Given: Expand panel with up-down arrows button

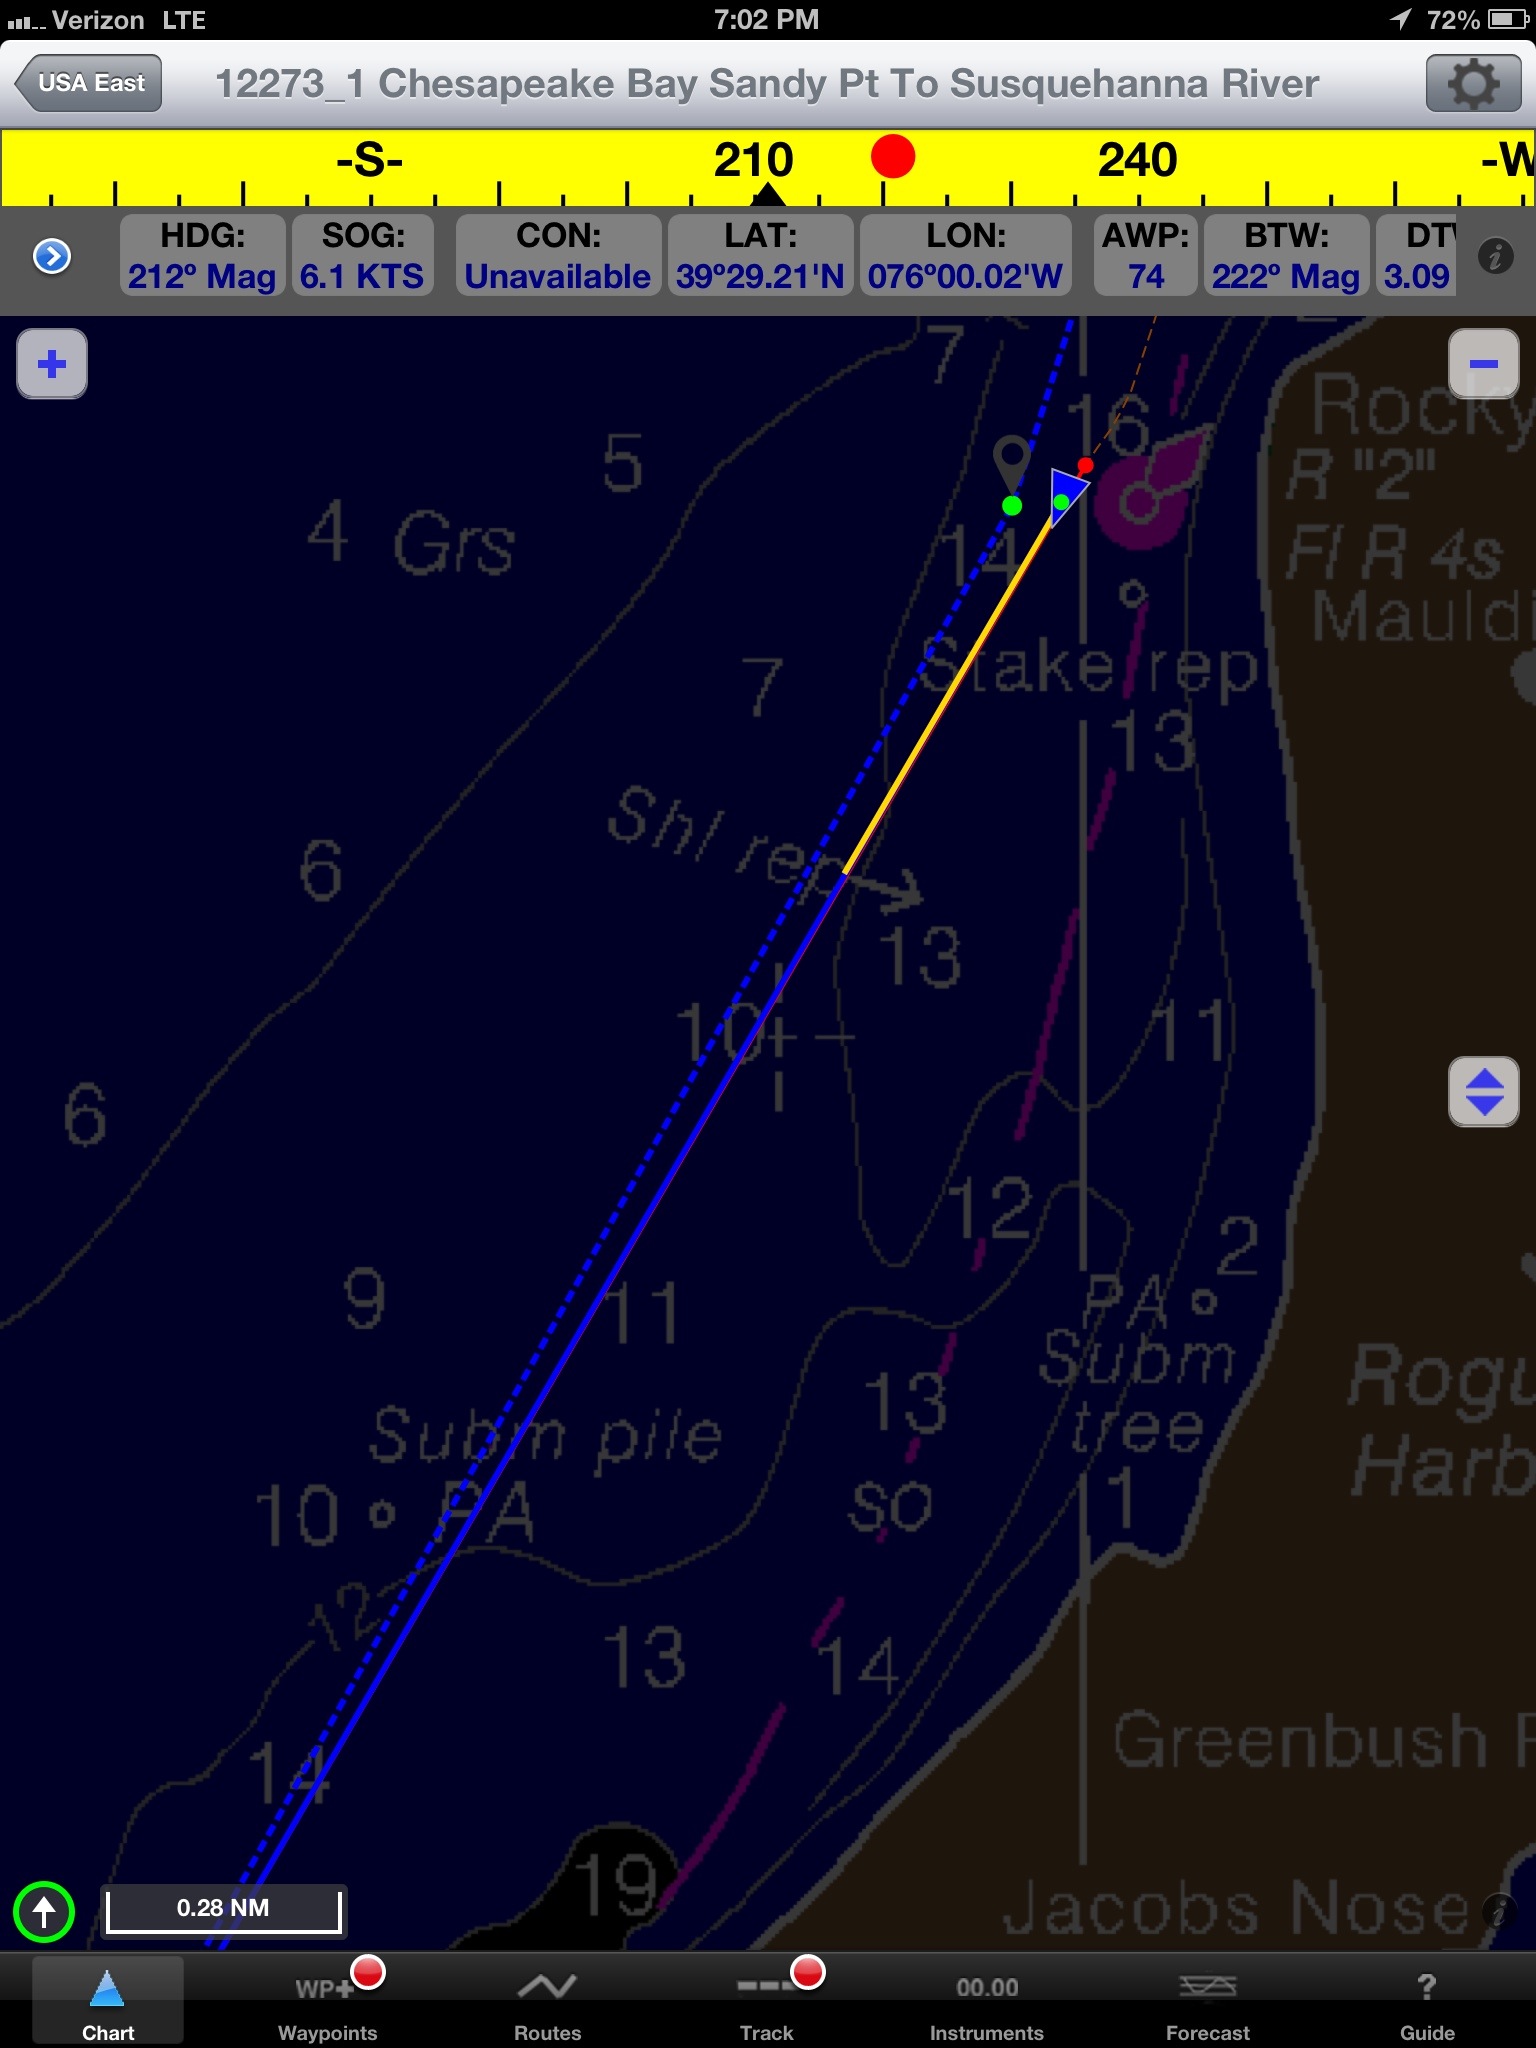Looking at the screenshot, I should pyautogui.click(x=1483, y=1092).
